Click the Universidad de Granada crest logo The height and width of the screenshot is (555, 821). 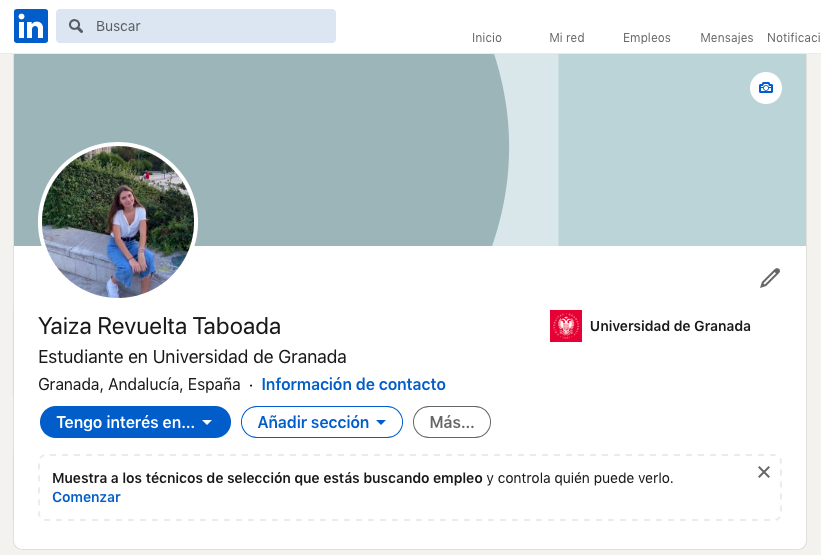coord(566,326)
